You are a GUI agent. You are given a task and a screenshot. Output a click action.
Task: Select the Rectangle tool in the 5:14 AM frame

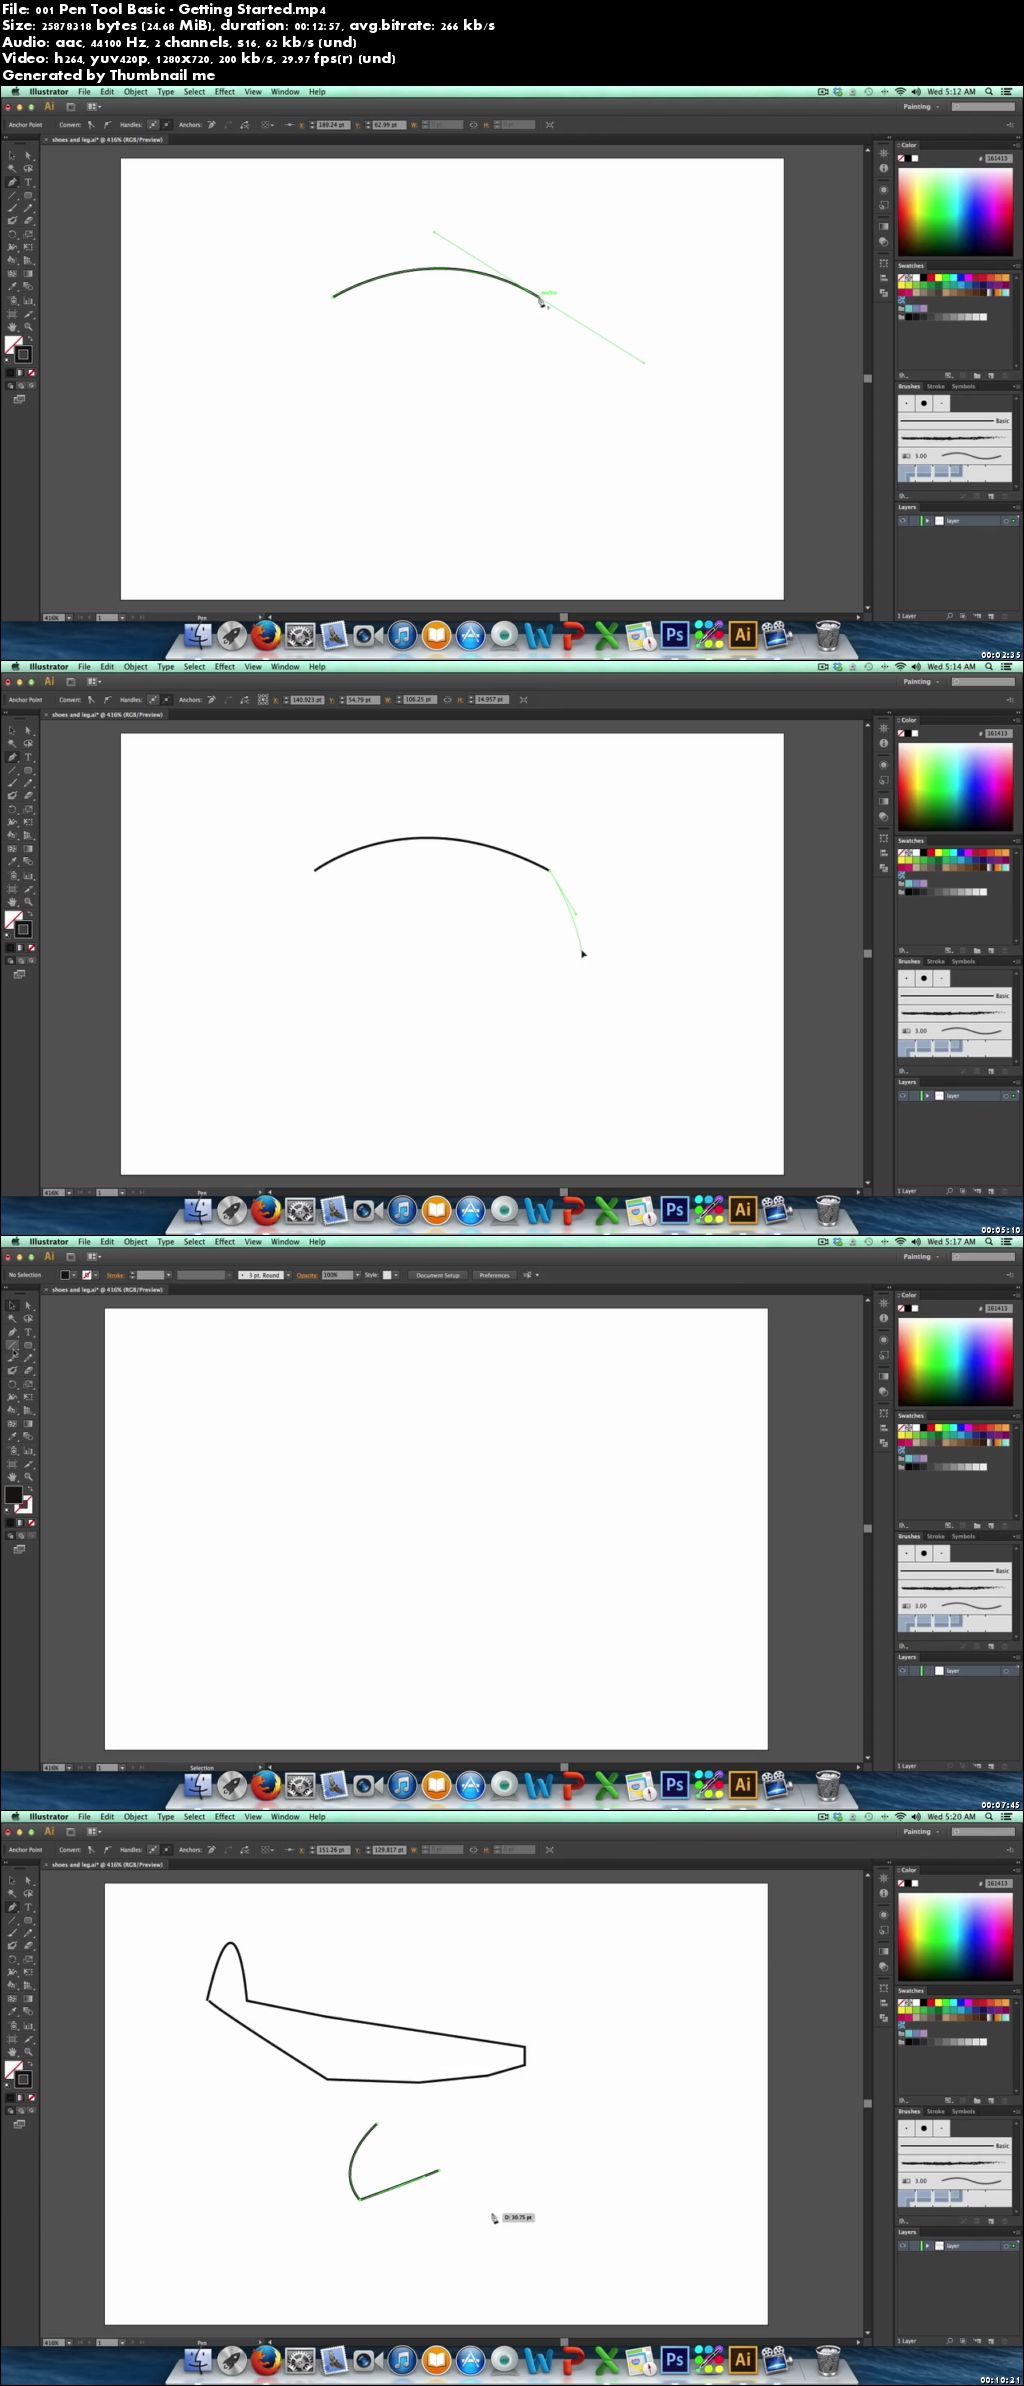click(x=28, y=770)
